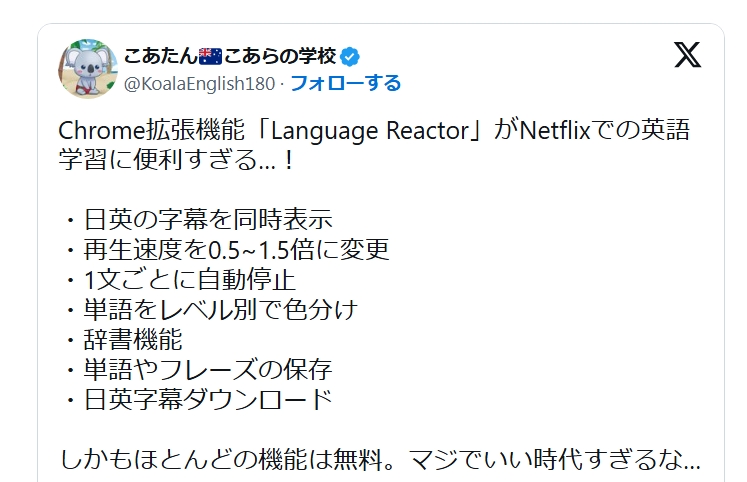
Task: Click the こあたん display name
Action: (161, 56)
